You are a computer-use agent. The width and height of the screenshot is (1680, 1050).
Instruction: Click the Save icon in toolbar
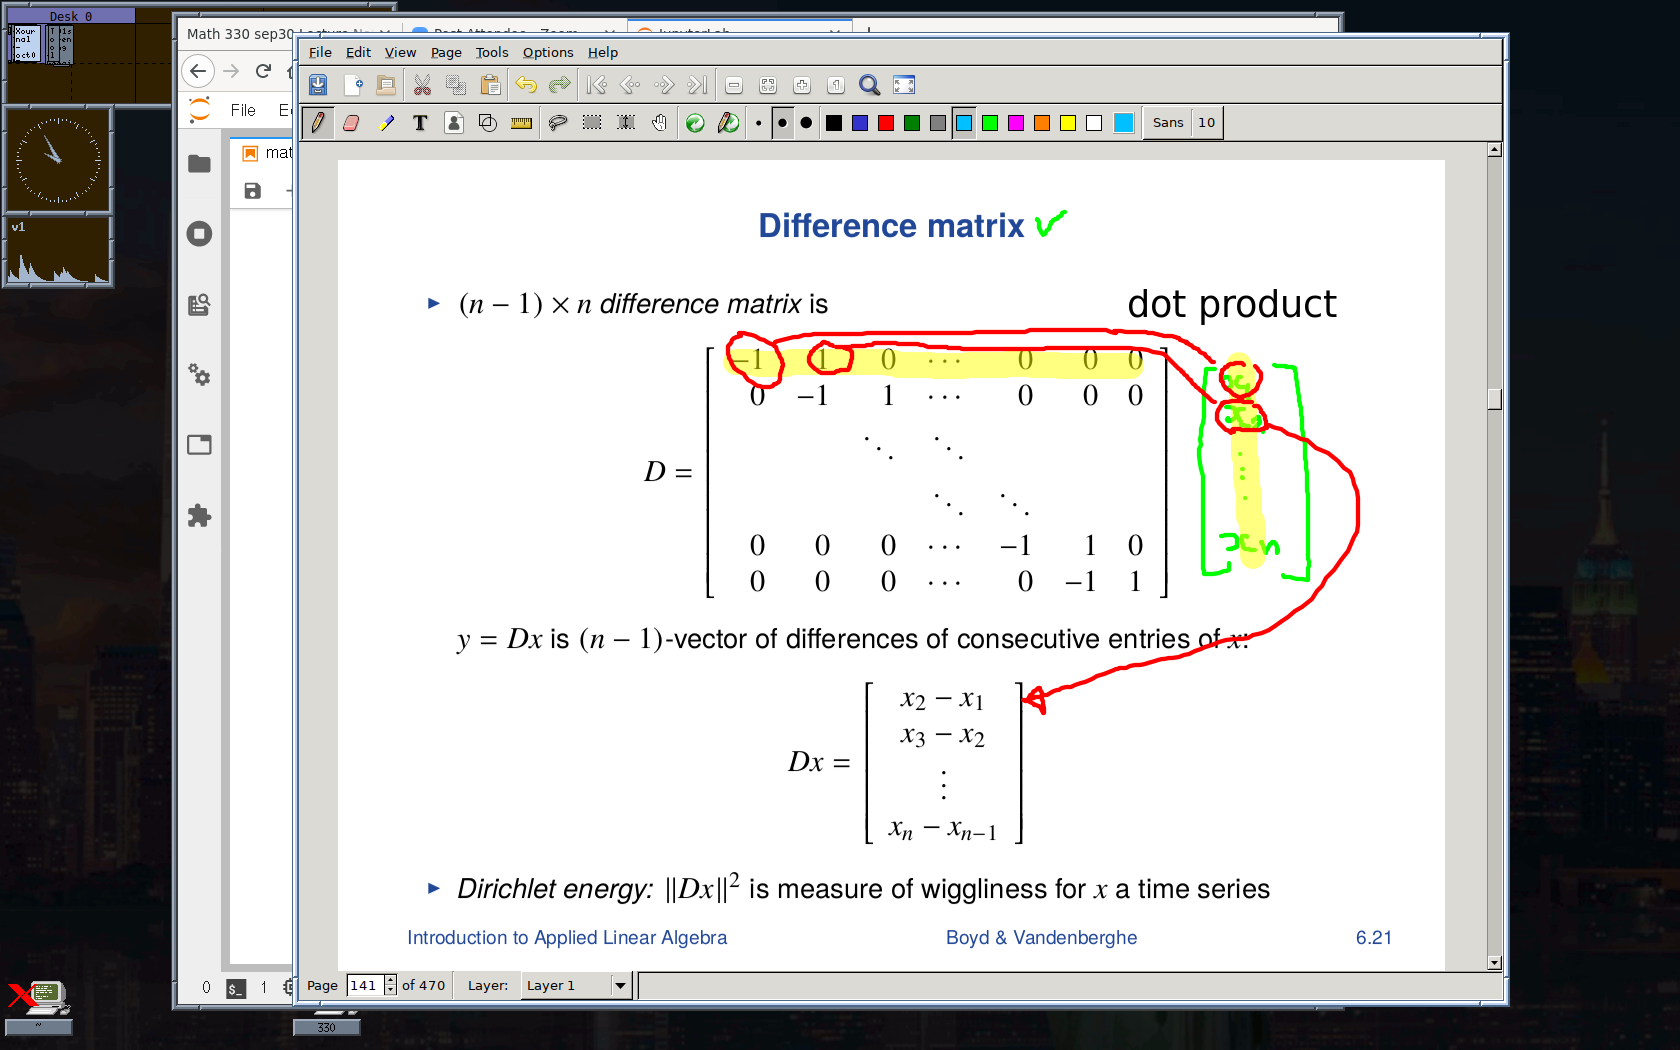point(318,85)
